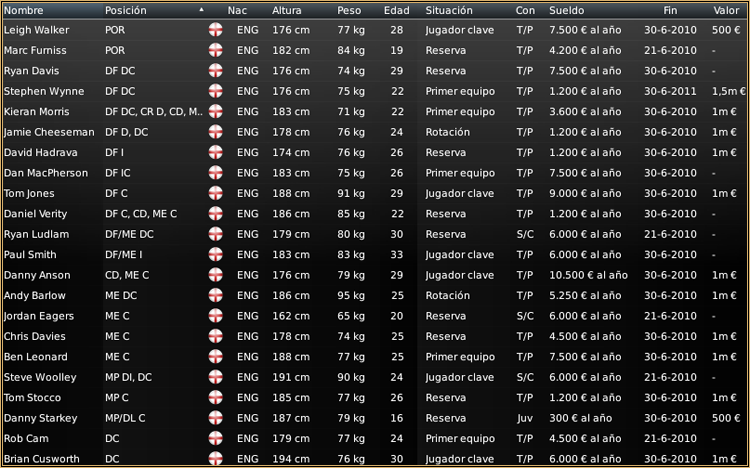This screenshot has height=468, width=750.
Task: Click England flag icon in David Hadrava row
Action: click(x=216, y=152)
